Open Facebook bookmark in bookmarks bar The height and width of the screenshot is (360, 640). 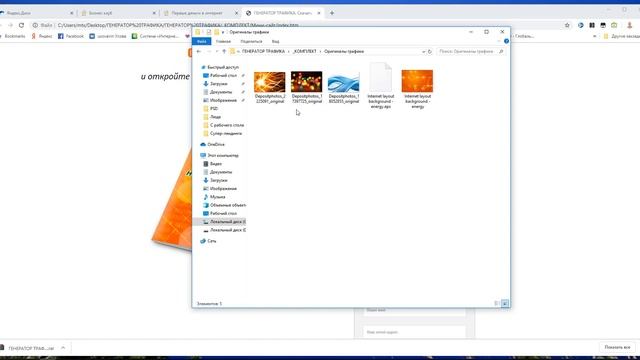(x=71, y=36)
